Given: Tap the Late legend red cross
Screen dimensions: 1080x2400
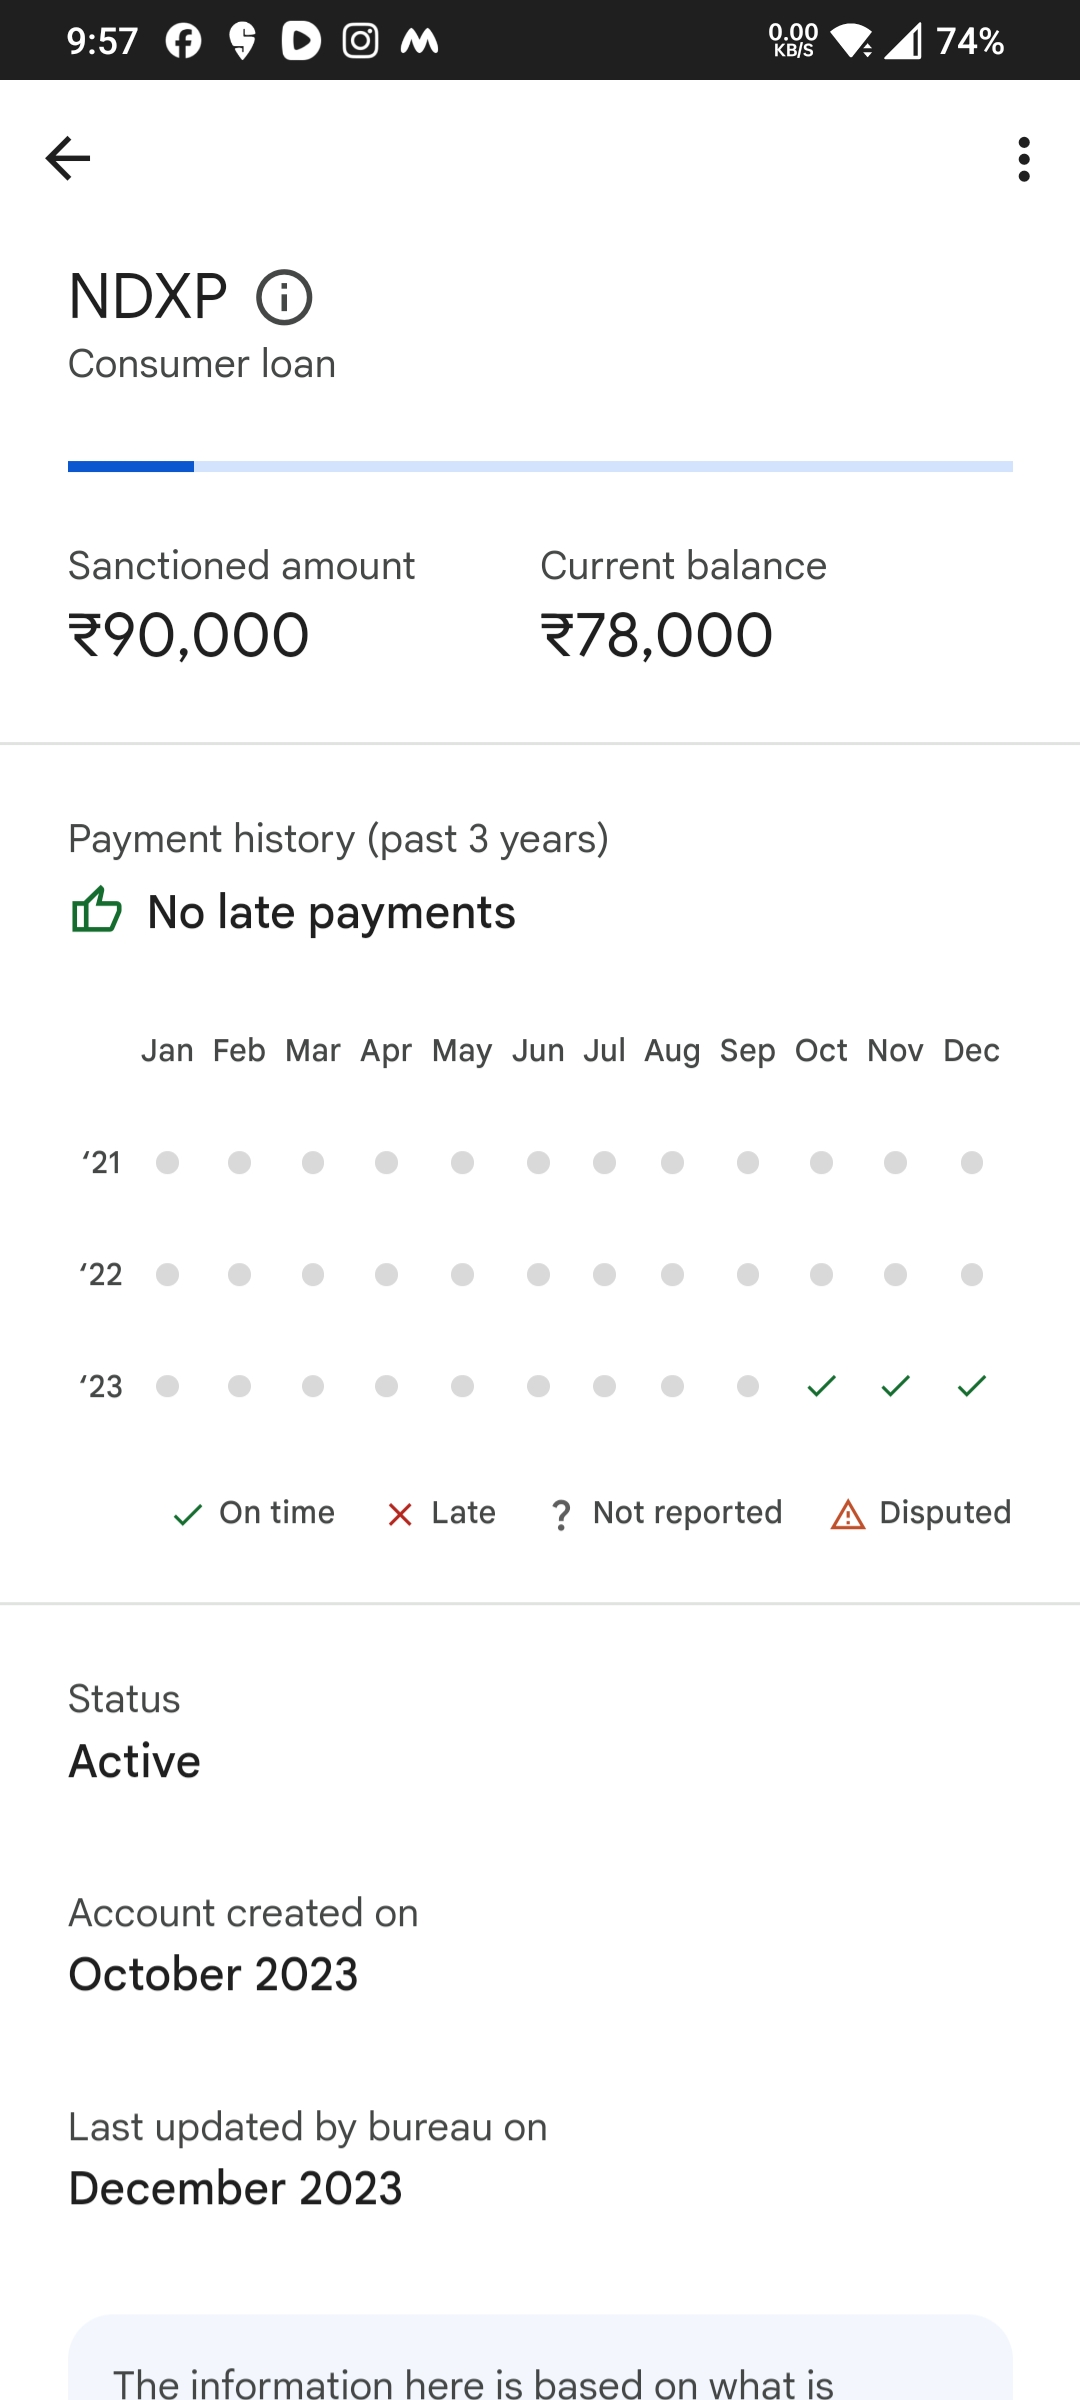Looking at the screenshot, I should (x=400, y=1515).
